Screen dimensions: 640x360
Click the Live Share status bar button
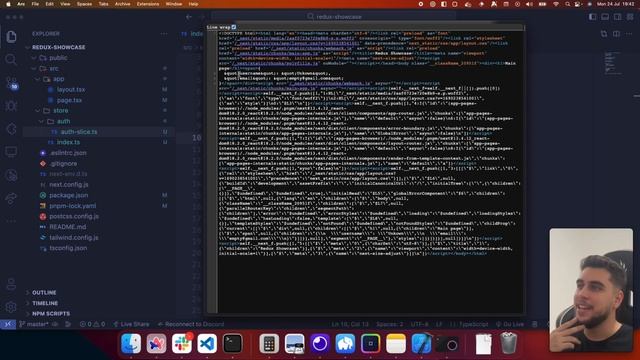(131, 324)
